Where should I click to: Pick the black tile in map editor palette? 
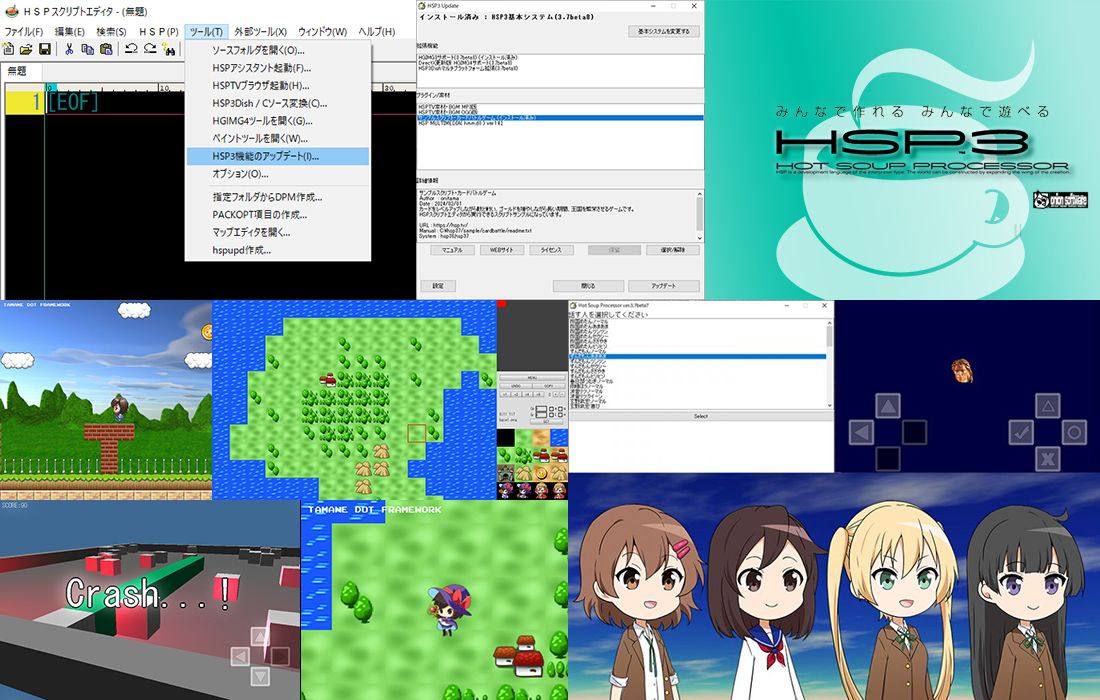pos(506,438)
